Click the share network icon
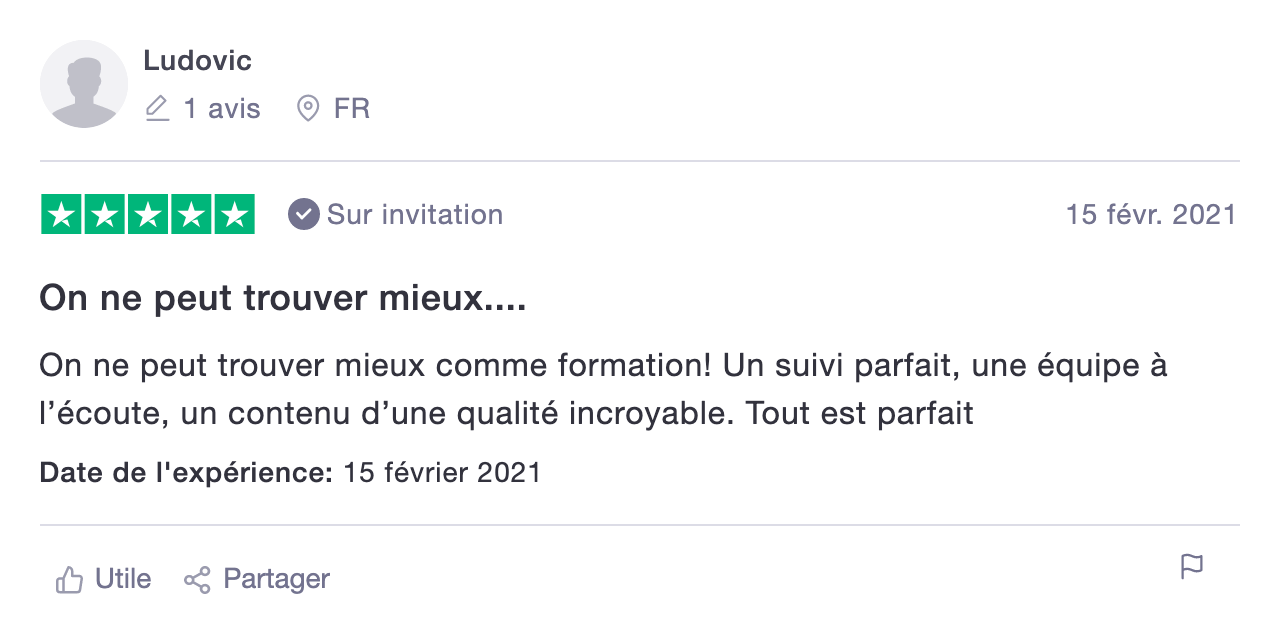This screenshot has width=1282, height=638. point(197,579)
